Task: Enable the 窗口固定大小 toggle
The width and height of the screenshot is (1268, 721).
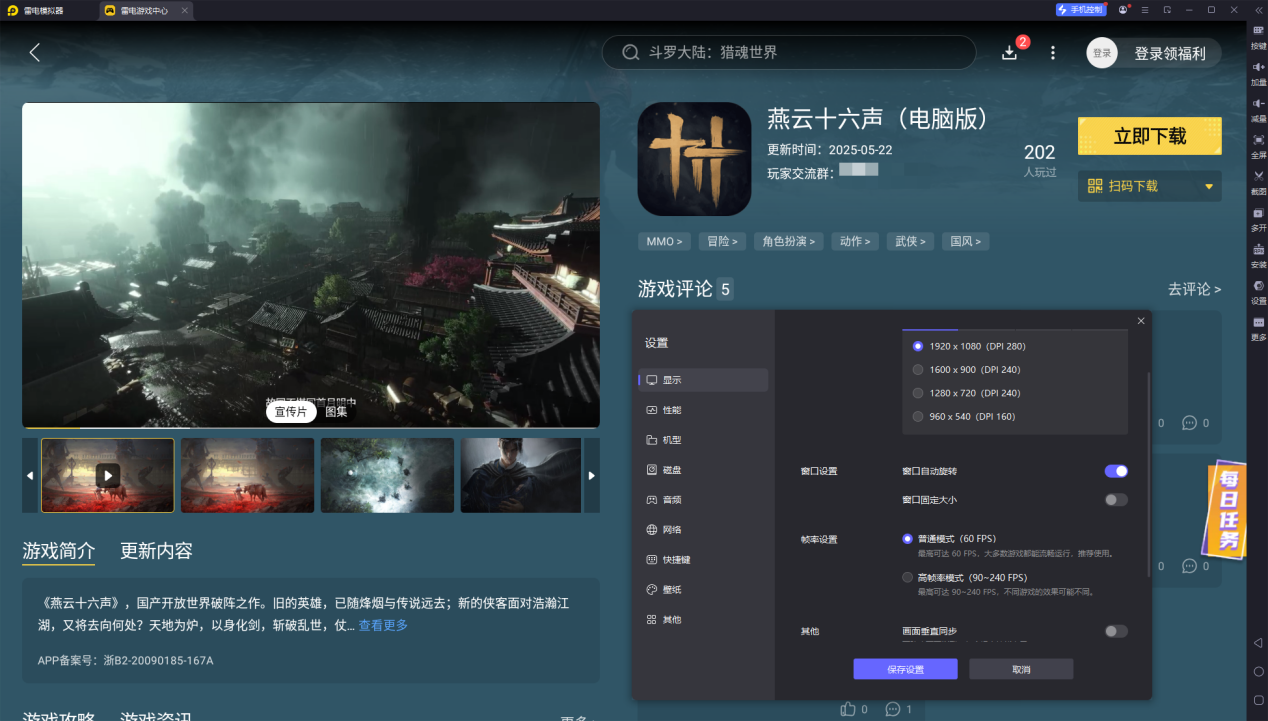Action: 1116,500
